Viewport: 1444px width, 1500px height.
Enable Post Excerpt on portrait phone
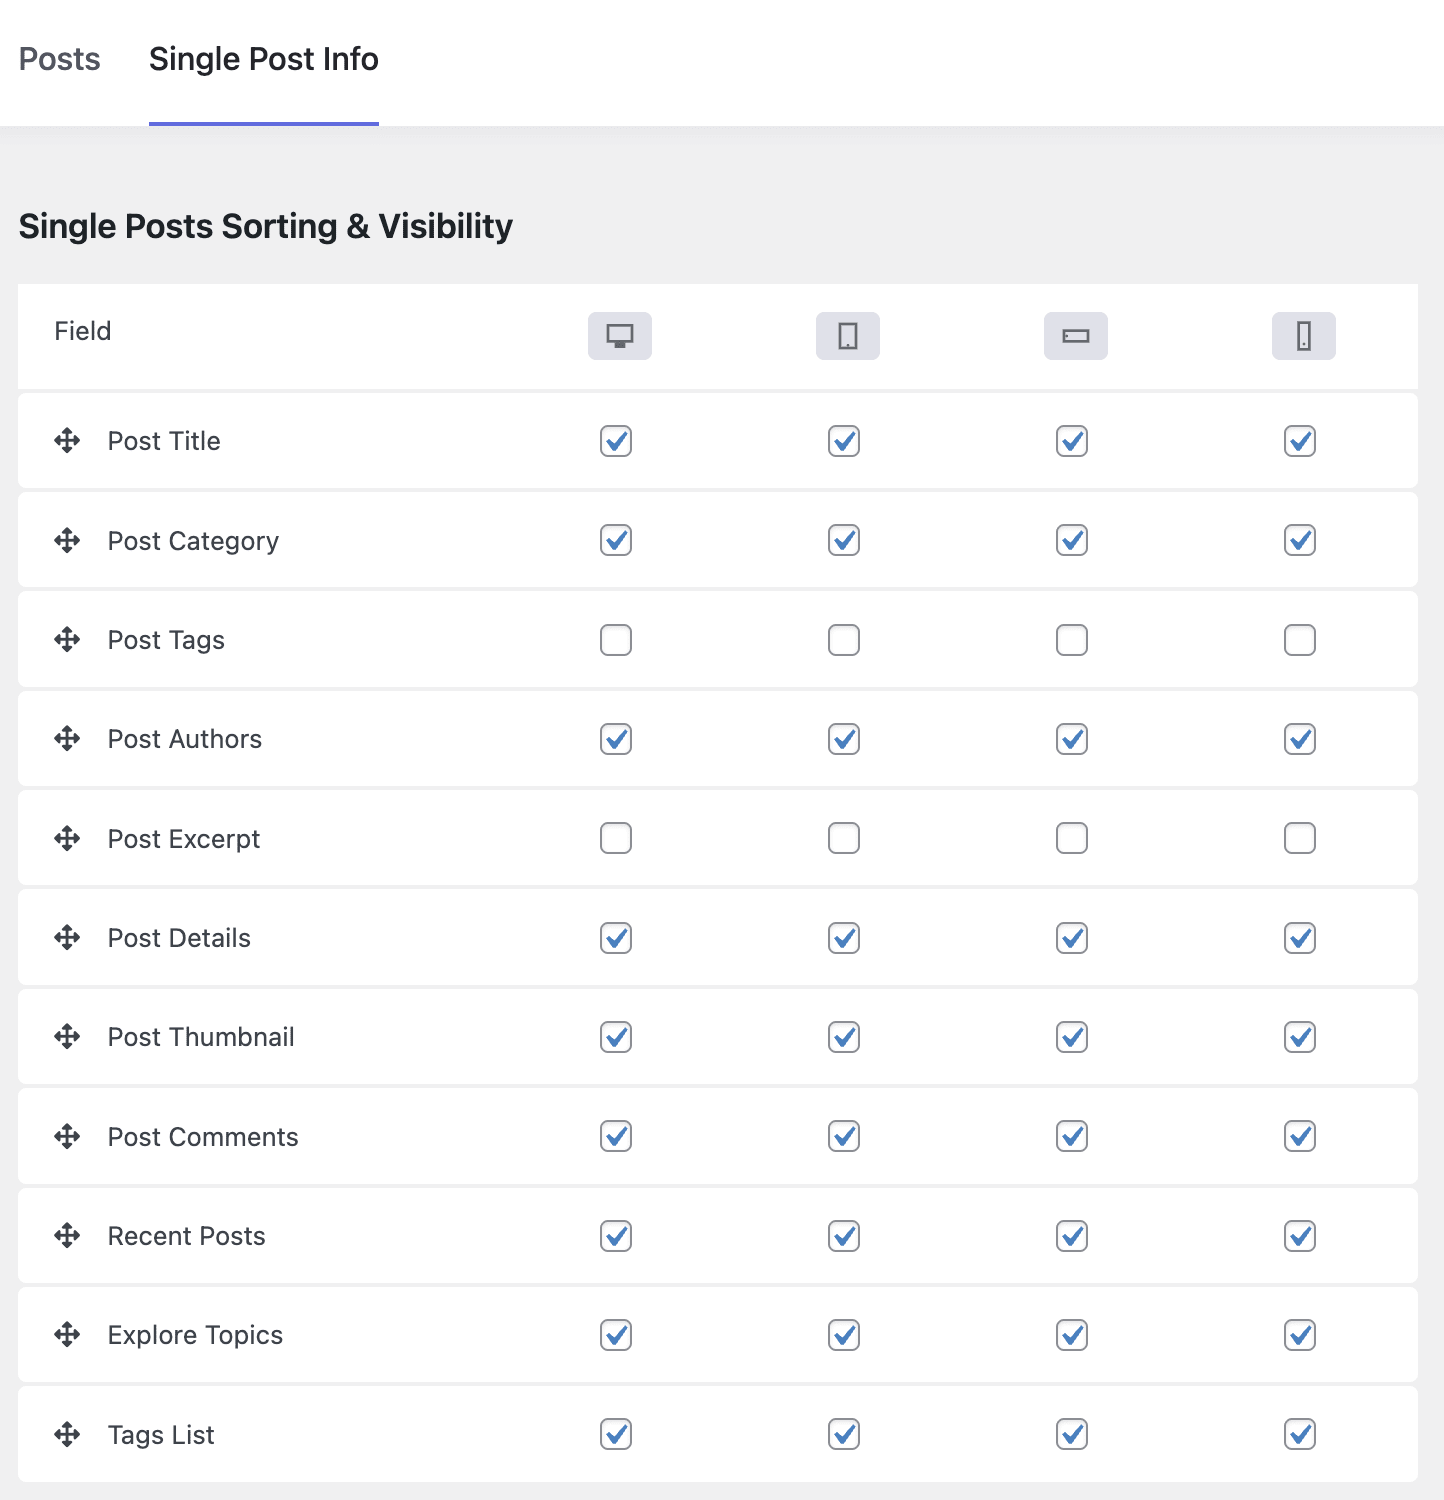coord(1299,838)
